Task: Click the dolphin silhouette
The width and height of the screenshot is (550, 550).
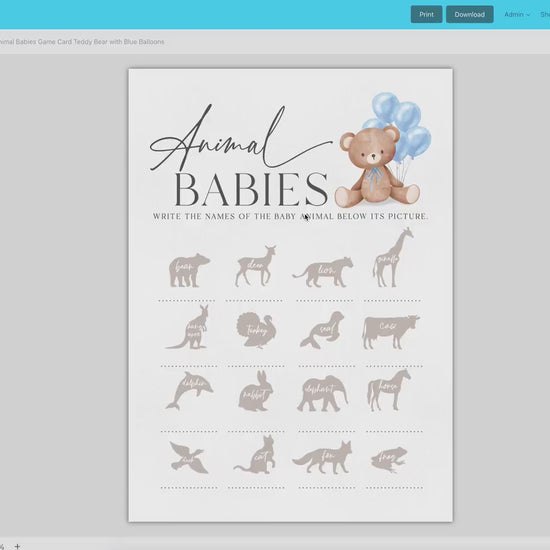Action: point(189,390)
